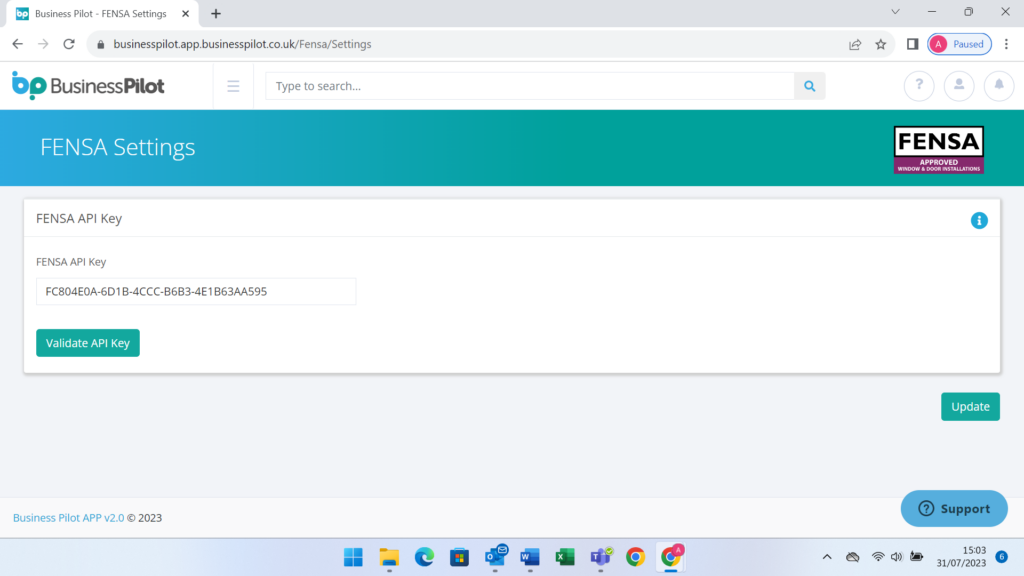Open the volume control
Image resolution: width=1024 pixels, height=576 pixels.
[x=897, y=557]
